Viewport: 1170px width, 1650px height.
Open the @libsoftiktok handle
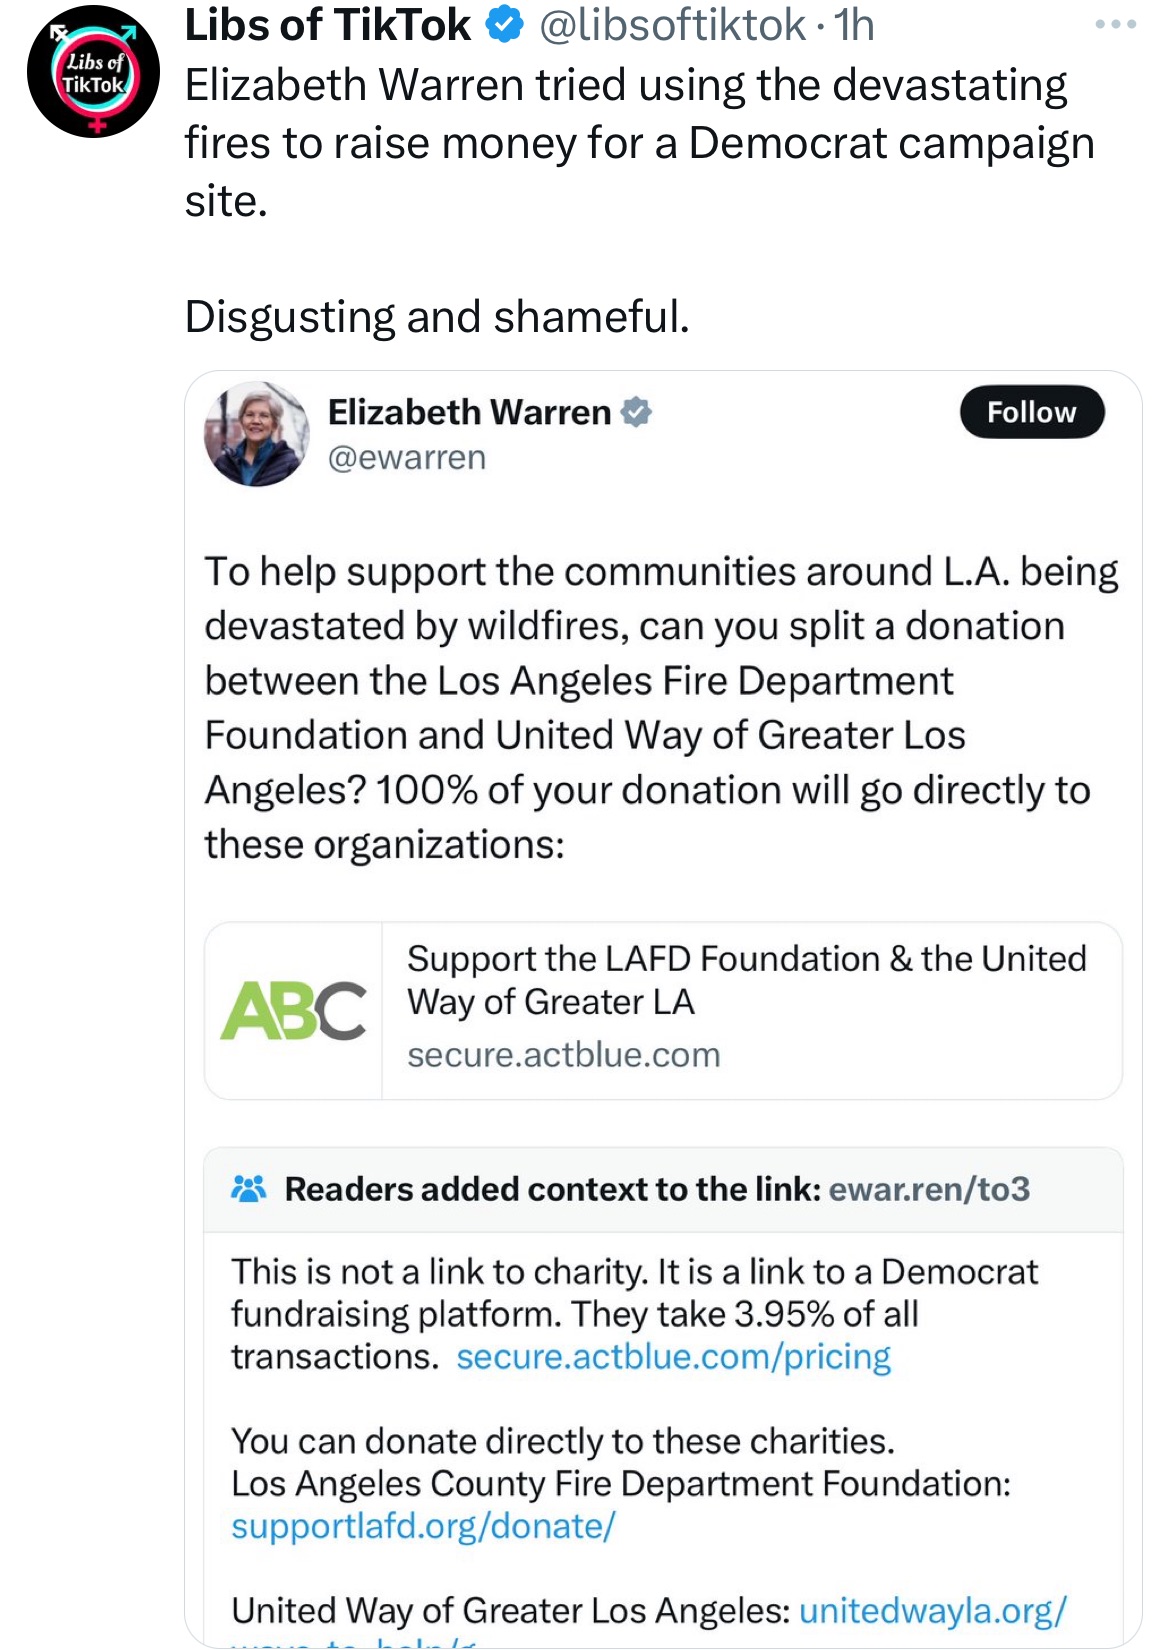[x=672, y=25]
